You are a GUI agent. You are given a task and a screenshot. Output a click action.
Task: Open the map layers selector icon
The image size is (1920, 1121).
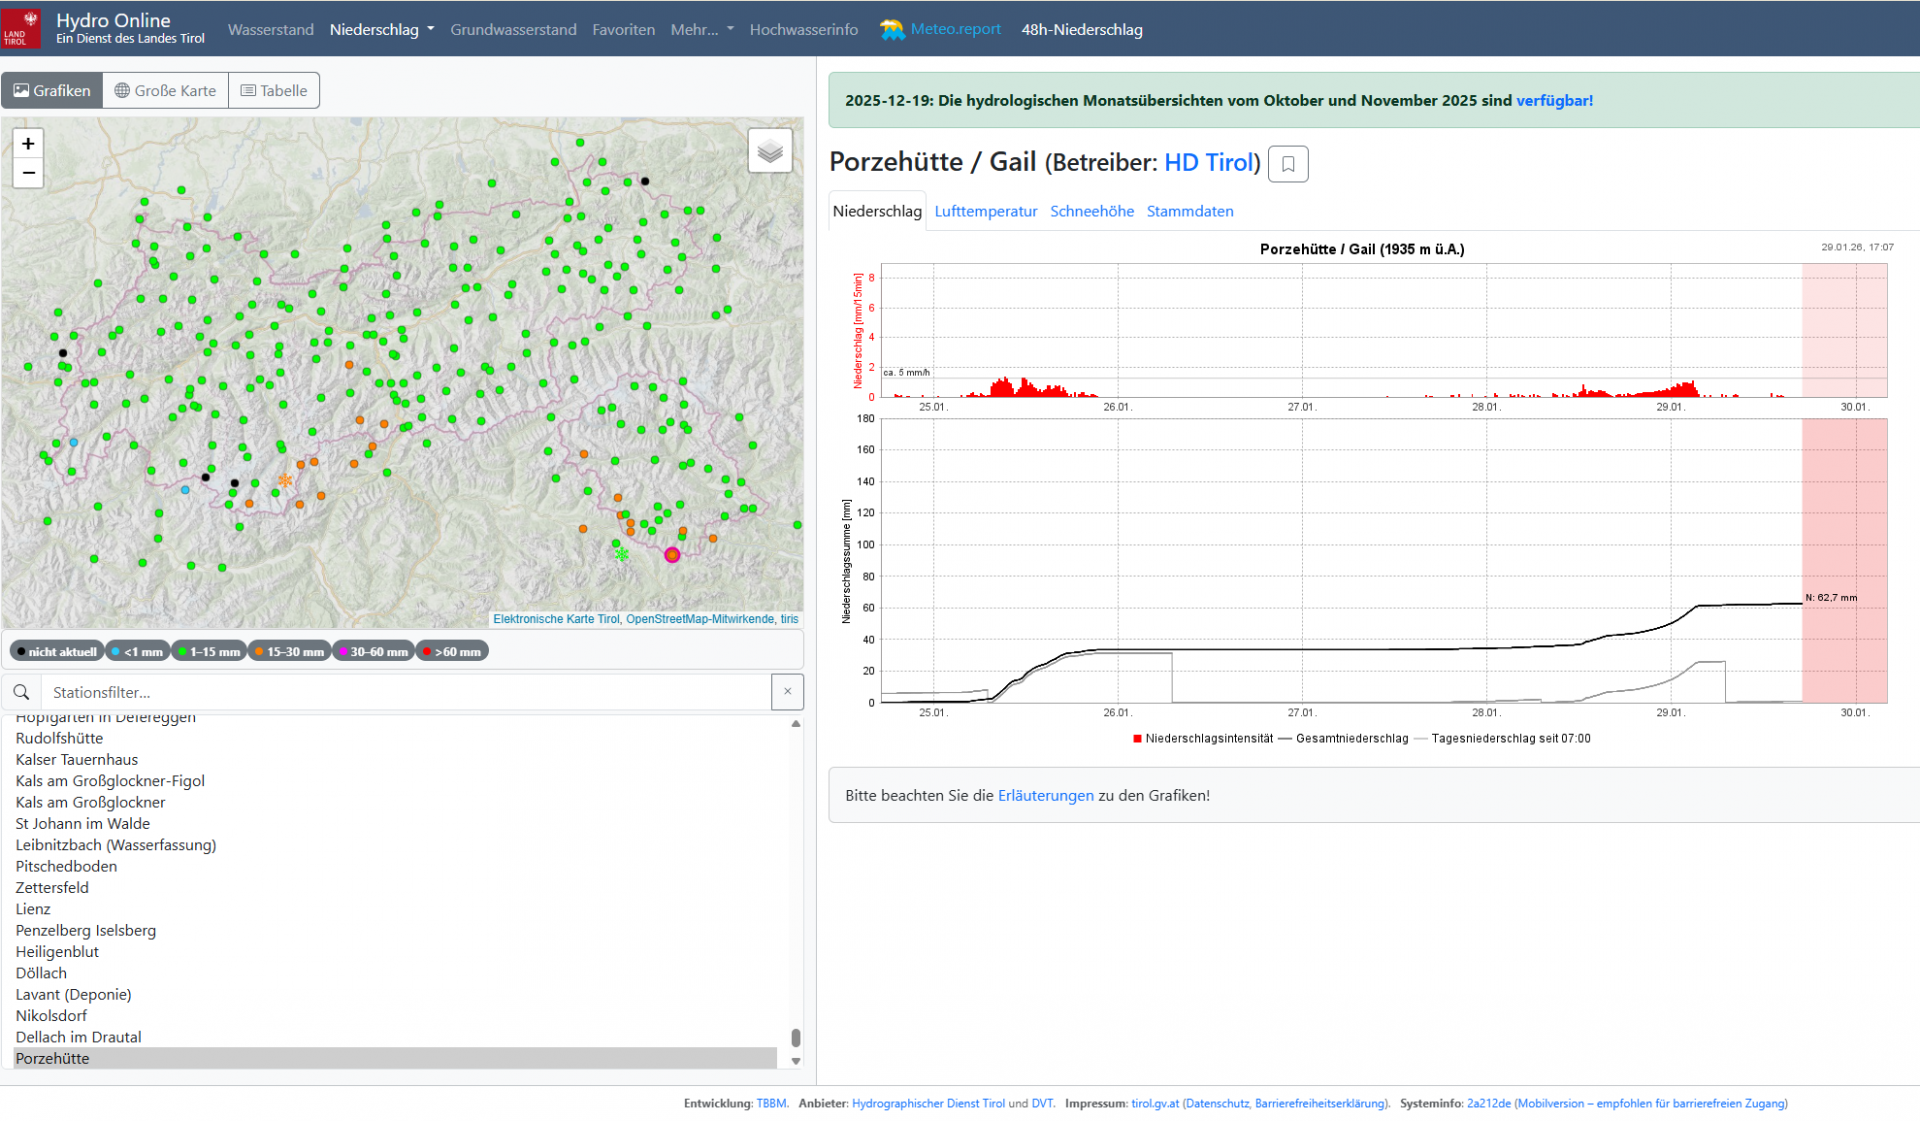pyautogui.click(x=769, y=151)
